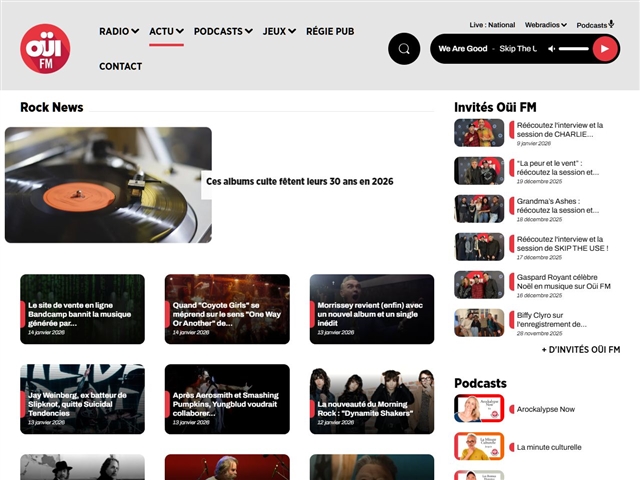This screenshot has width=640, height=480.
Task: Open CHARLIE session thumbnail
Action: point(479,133)
